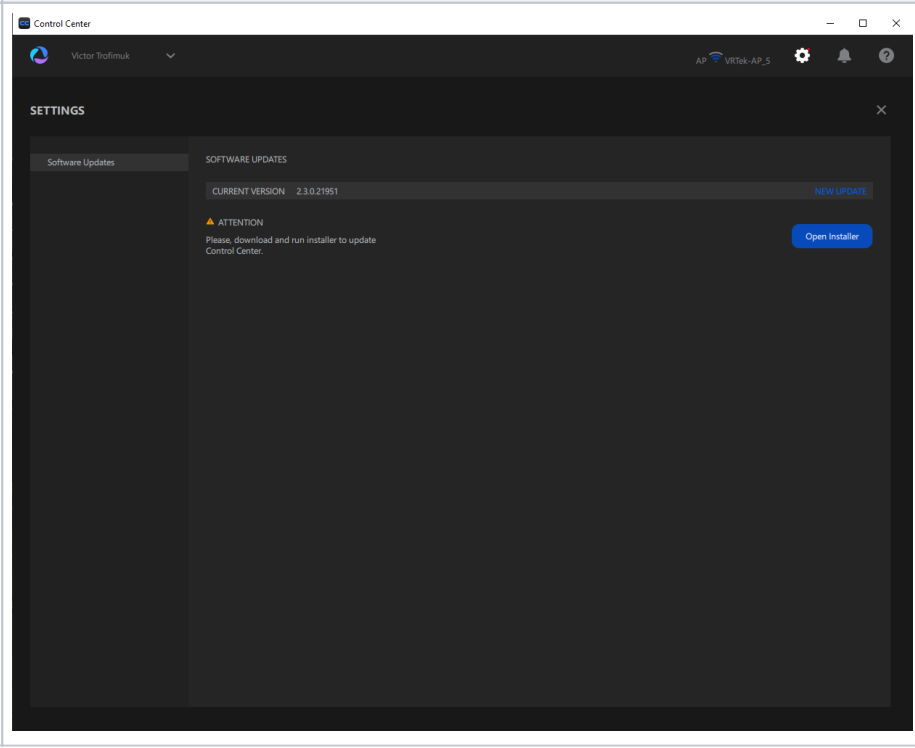This screenshot has width=915, height=748.
Task: Click the user name Victor Trofimuk
Action: (x=100, y=56)
